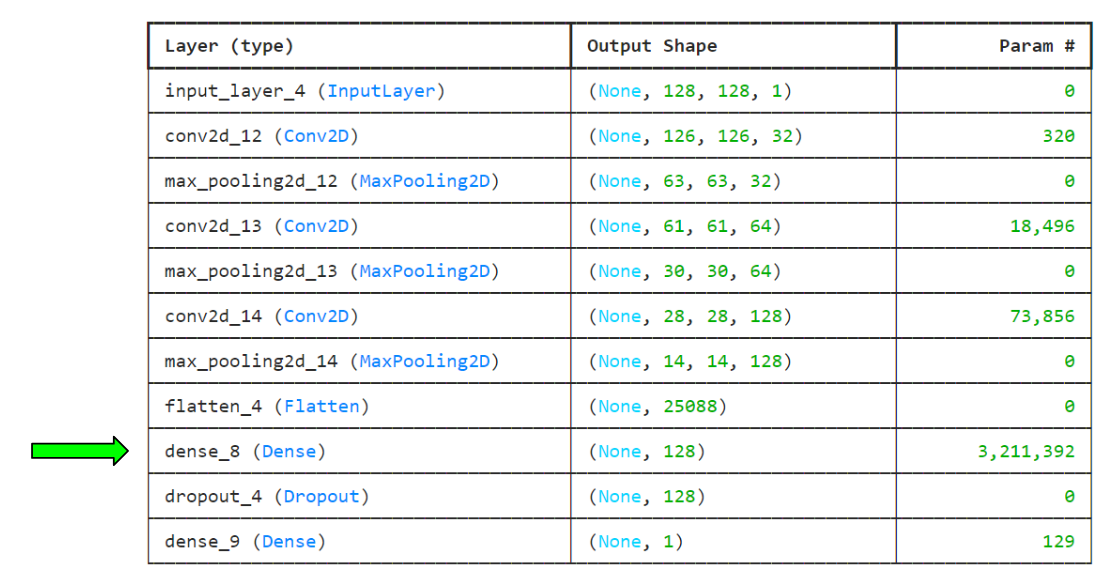Select the 18,496 parameter value

pos(1042,226)
